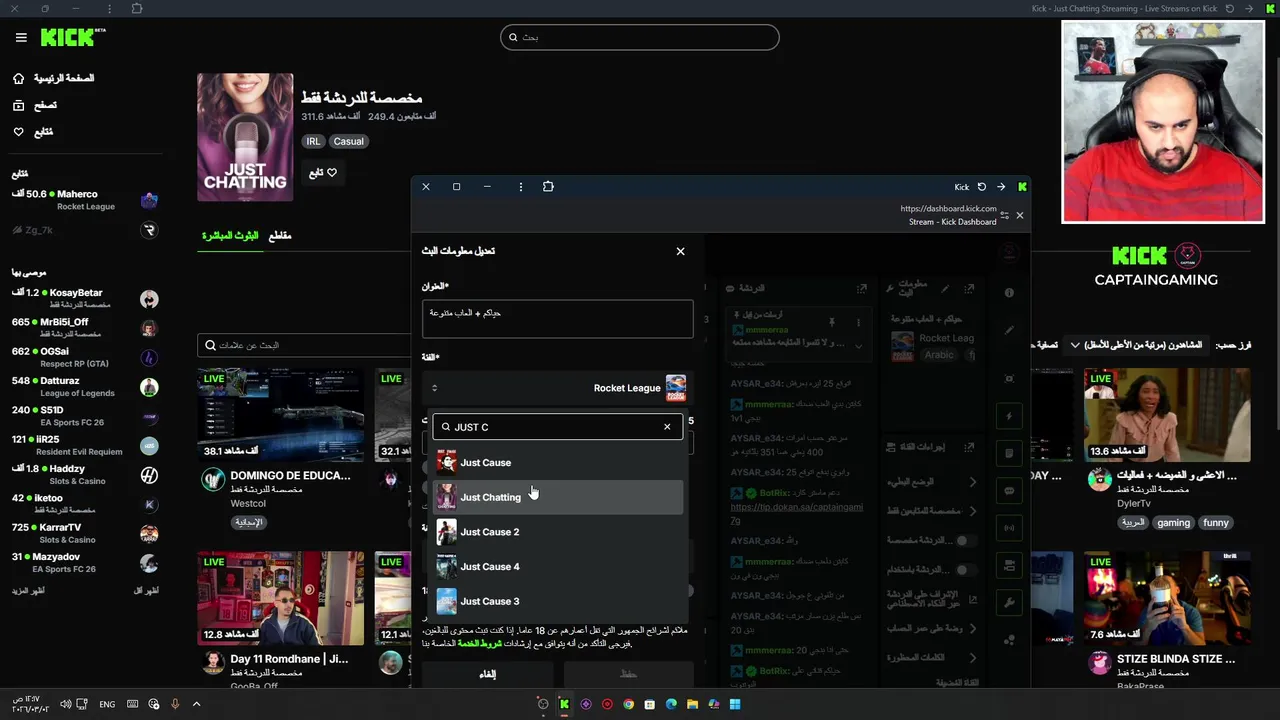Expand followers-only chat row chevron
Image resolution: width=1280 pixels, height=720 pixels.
click(x=972, y=511)
